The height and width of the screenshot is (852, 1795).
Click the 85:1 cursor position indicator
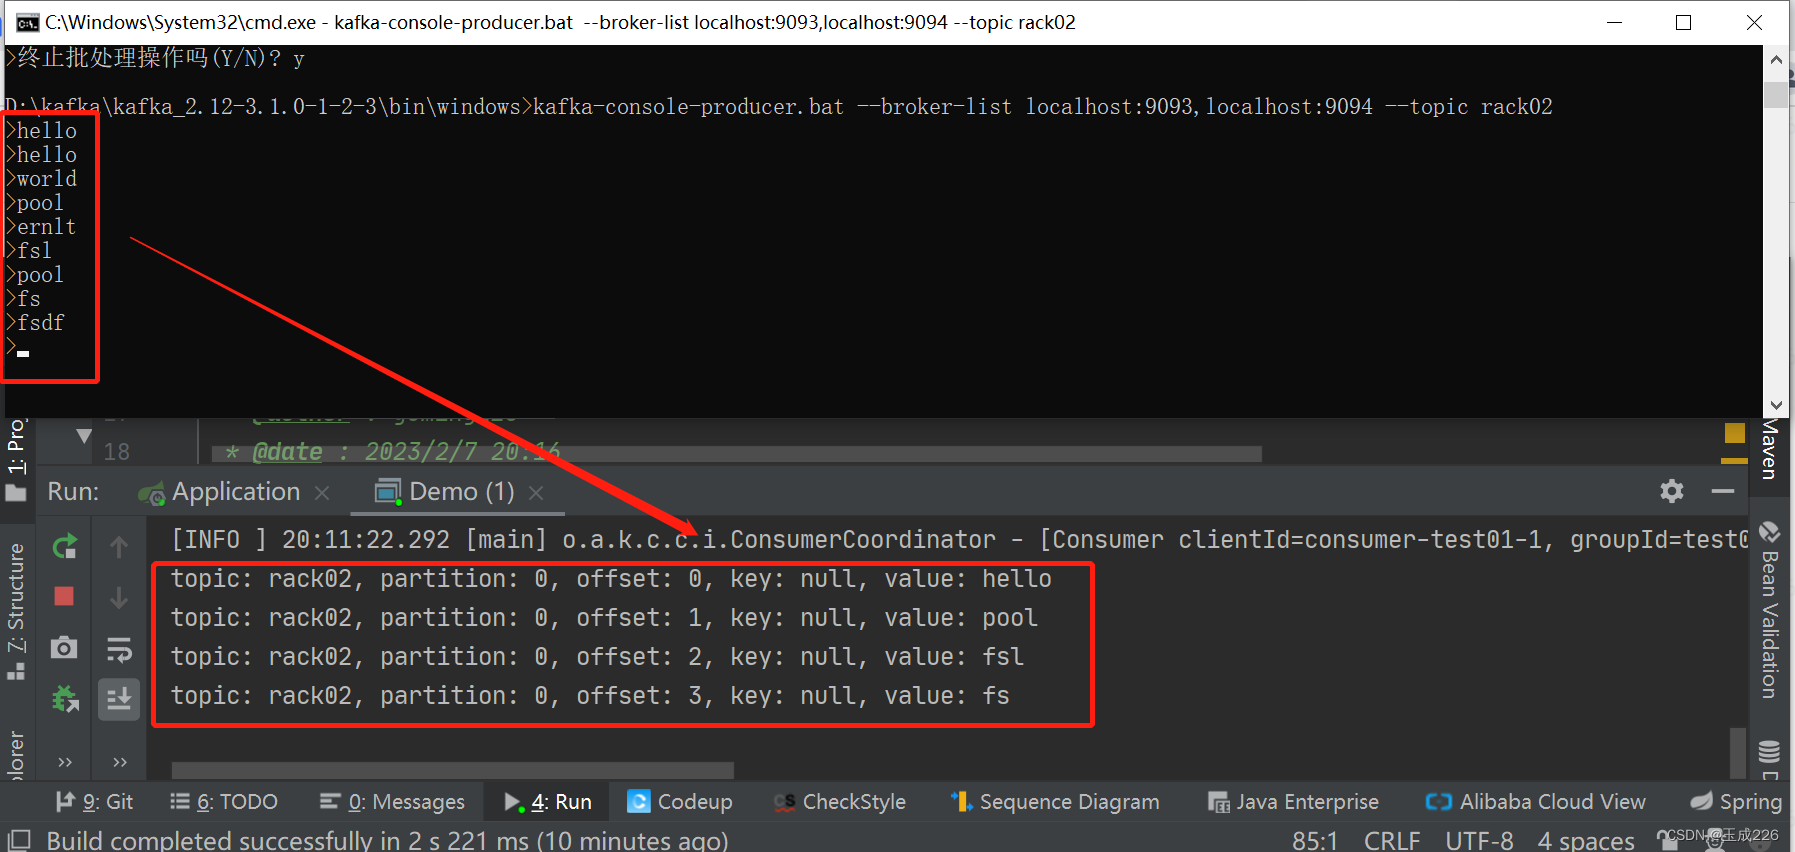coord(1315,840)
